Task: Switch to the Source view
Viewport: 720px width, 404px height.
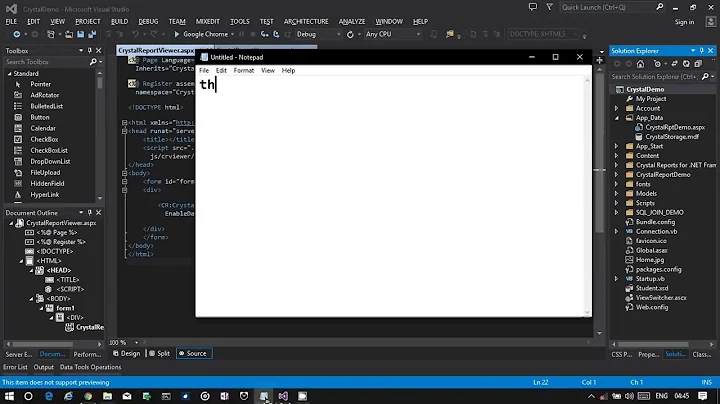Action: coord(193,354)
